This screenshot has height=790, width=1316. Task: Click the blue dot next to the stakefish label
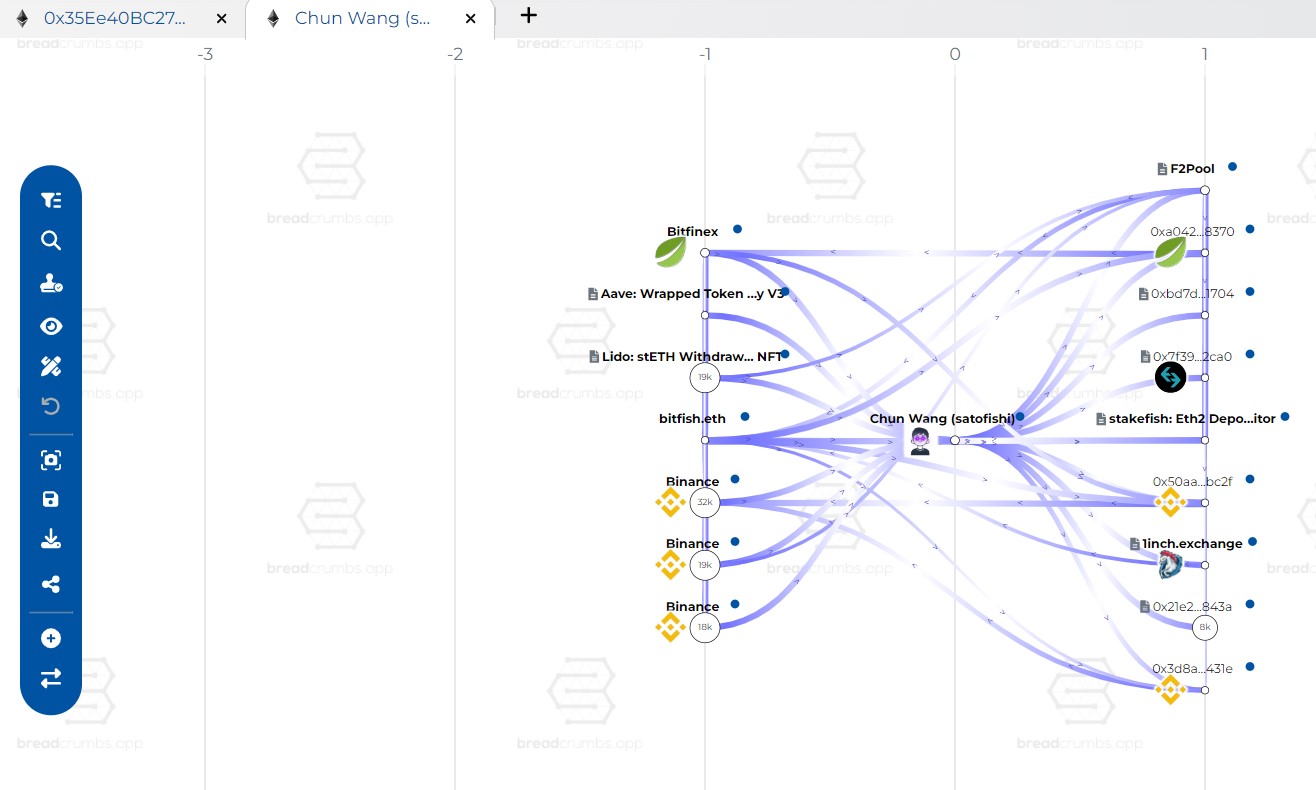(1285, 416)
